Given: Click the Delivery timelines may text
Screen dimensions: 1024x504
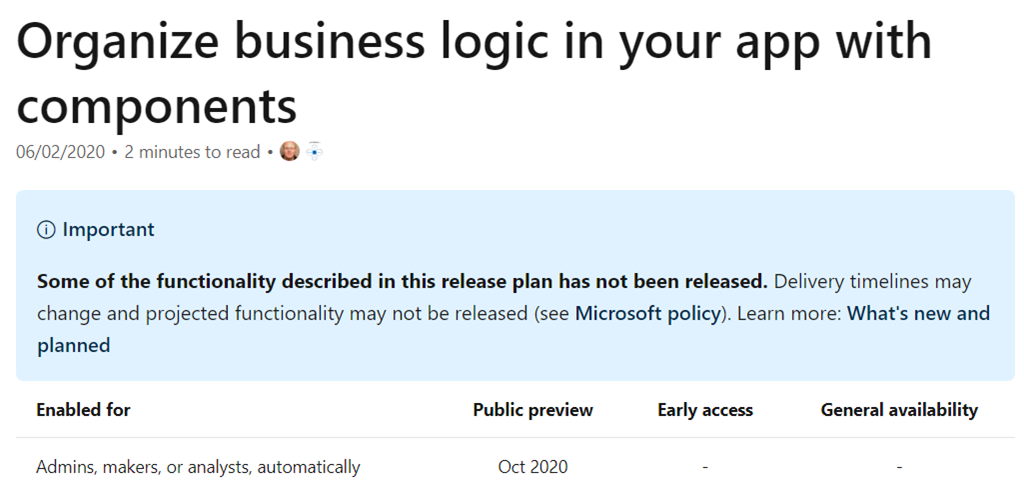Looking at the screenshot, I should [x=872, y=281].
